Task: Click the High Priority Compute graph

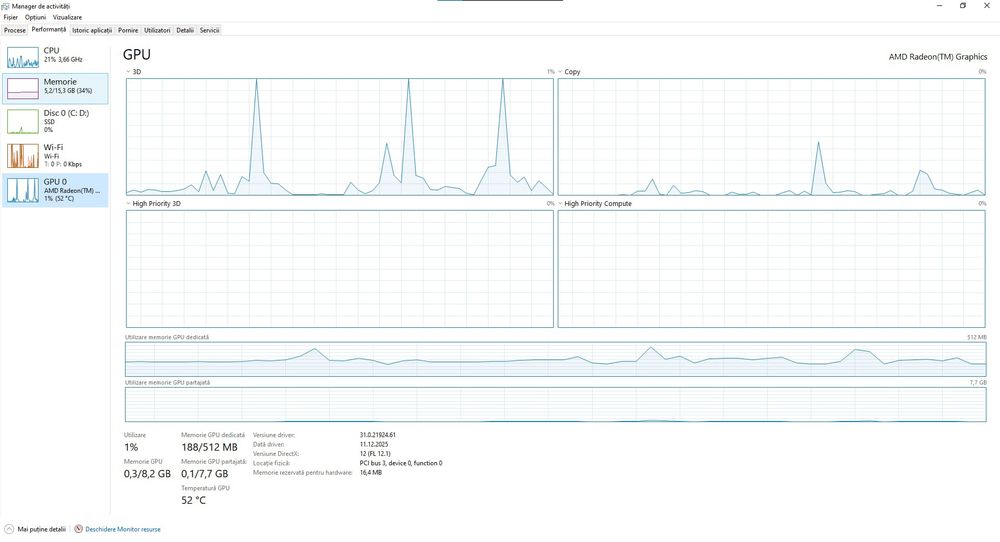Action: tap(772, 268)
